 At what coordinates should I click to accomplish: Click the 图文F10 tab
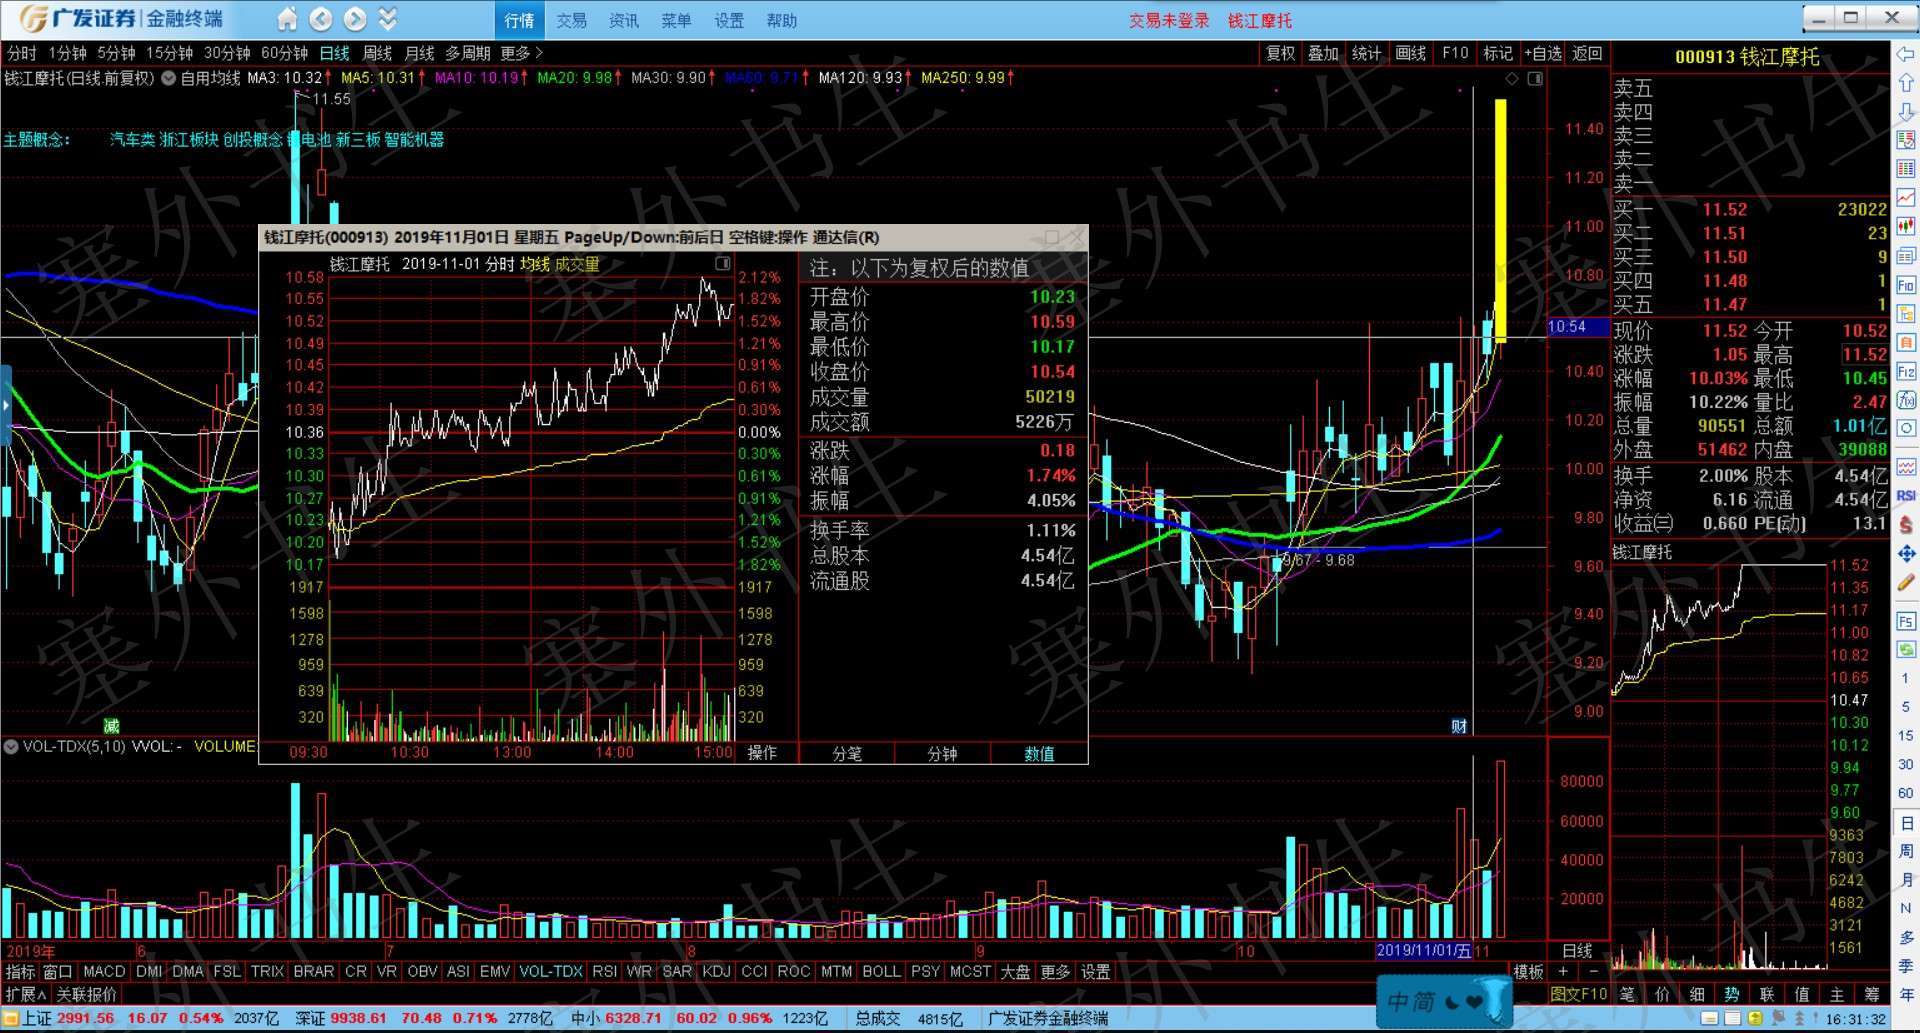point(1579,994)
